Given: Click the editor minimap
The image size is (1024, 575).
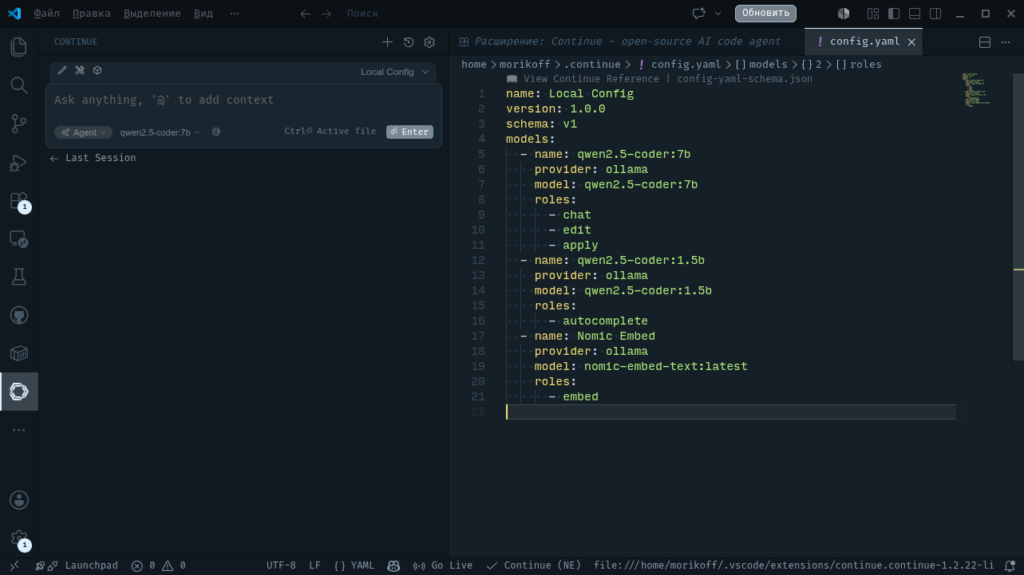Looking at the screenshot, I should [x=978, y=90].
